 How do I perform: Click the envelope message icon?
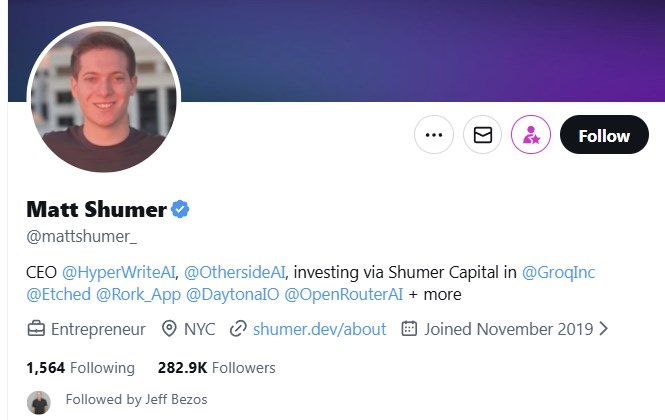[482, 135]
